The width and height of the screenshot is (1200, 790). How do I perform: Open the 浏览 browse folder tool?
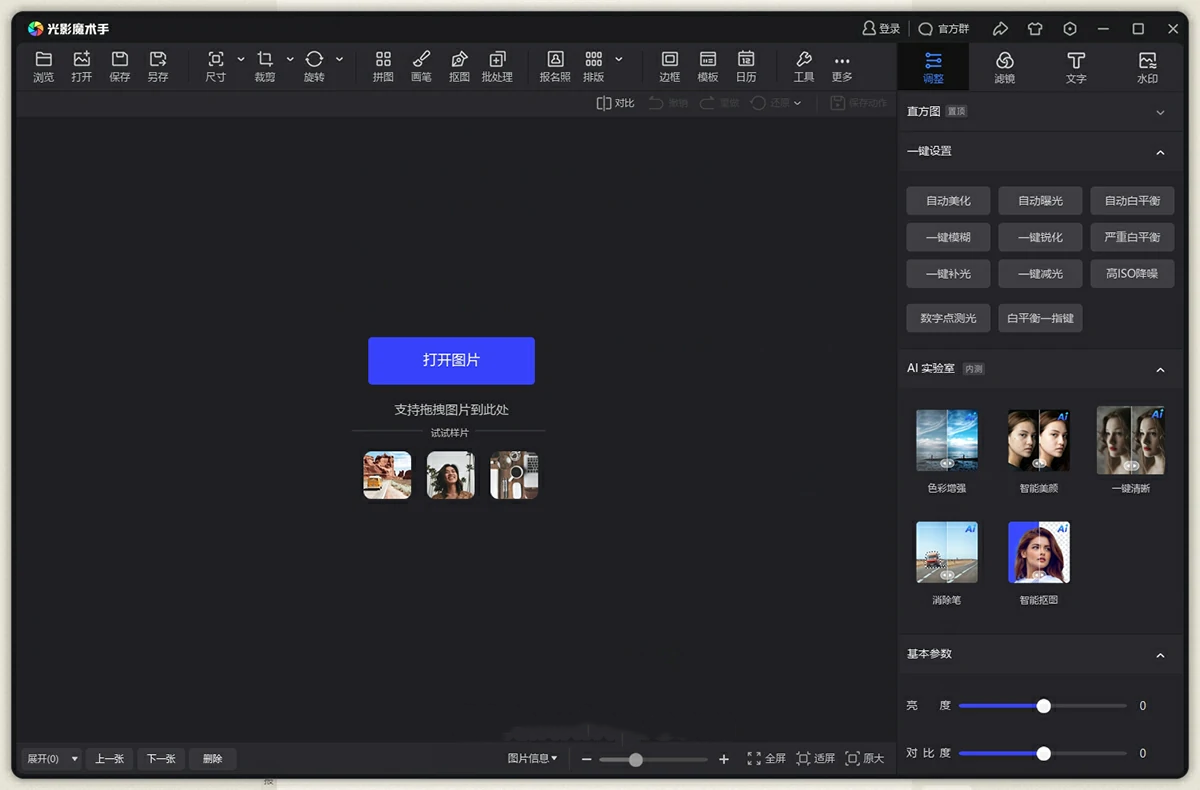coord(43,67)
